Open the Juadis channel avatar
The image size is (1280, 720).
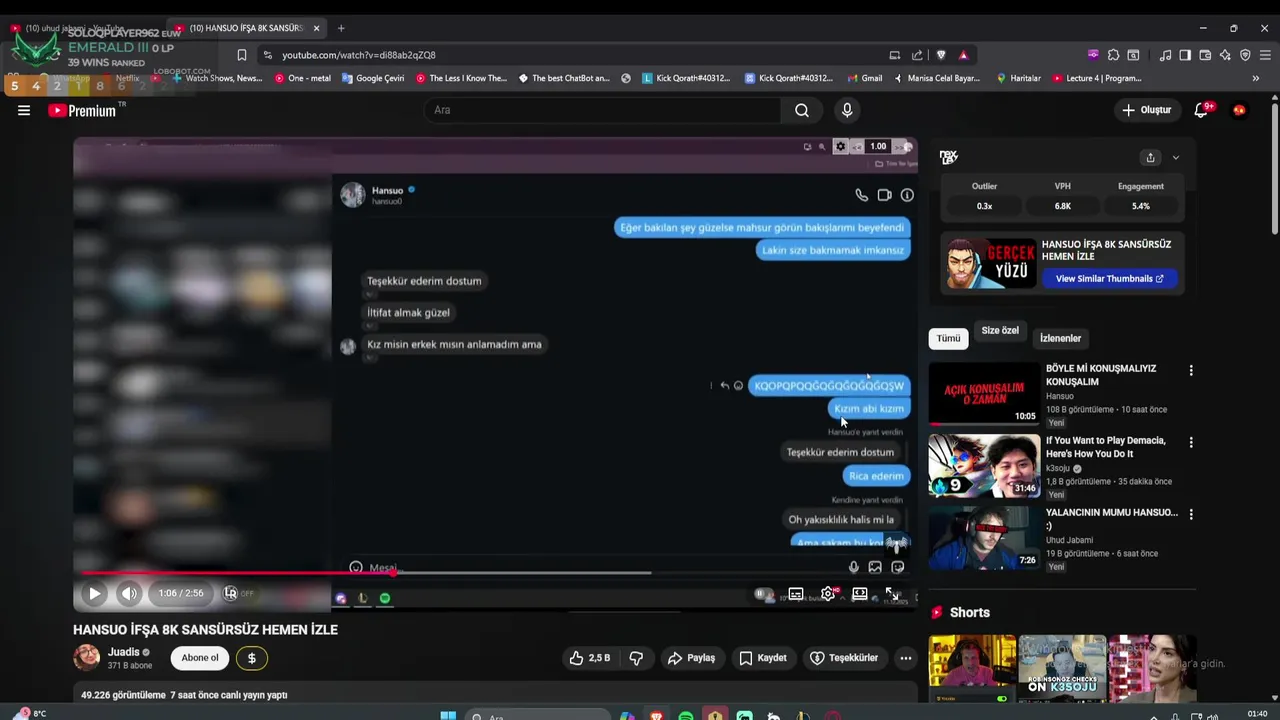87,657
